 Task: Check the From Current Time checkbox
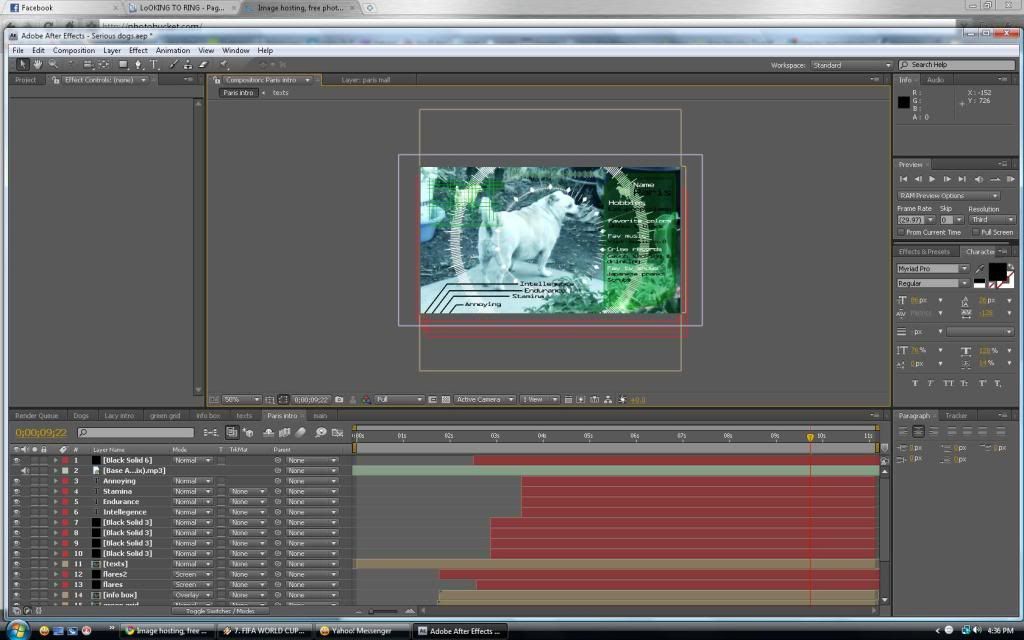pyautogui.click(x=901, y=232)
